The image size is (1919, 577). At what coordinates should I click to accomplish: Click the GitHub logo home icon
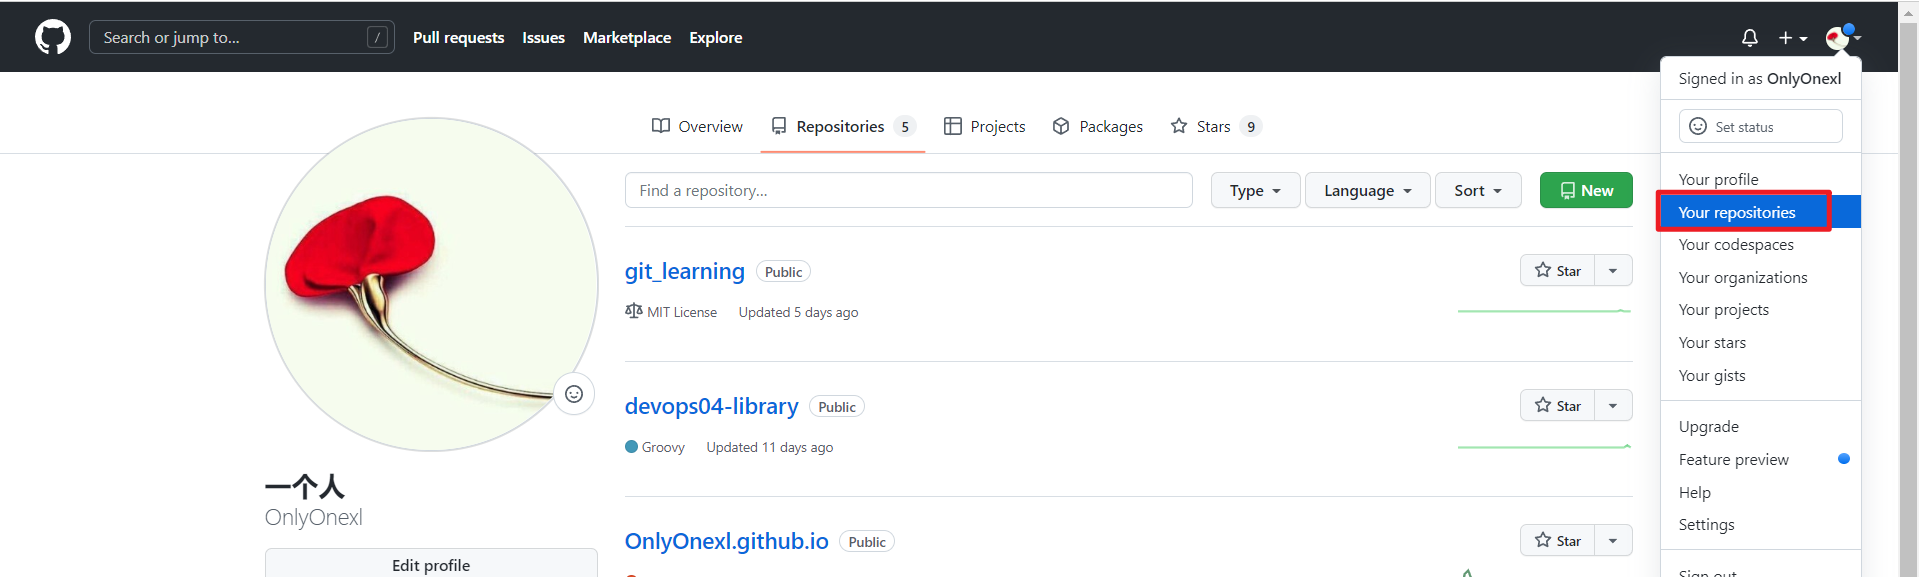pos(53,38)
